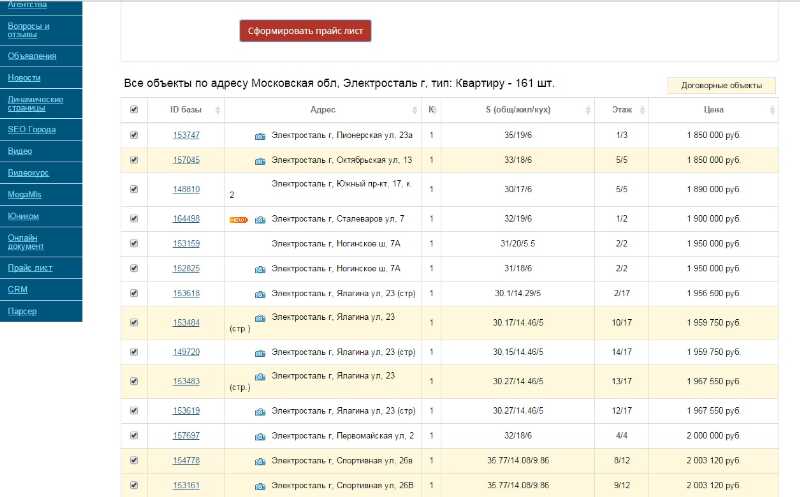Viewport: 800px width, 497px height.
Task: Click address Ногинское ш, 7А in row 153159
Action: pos(336,244)
